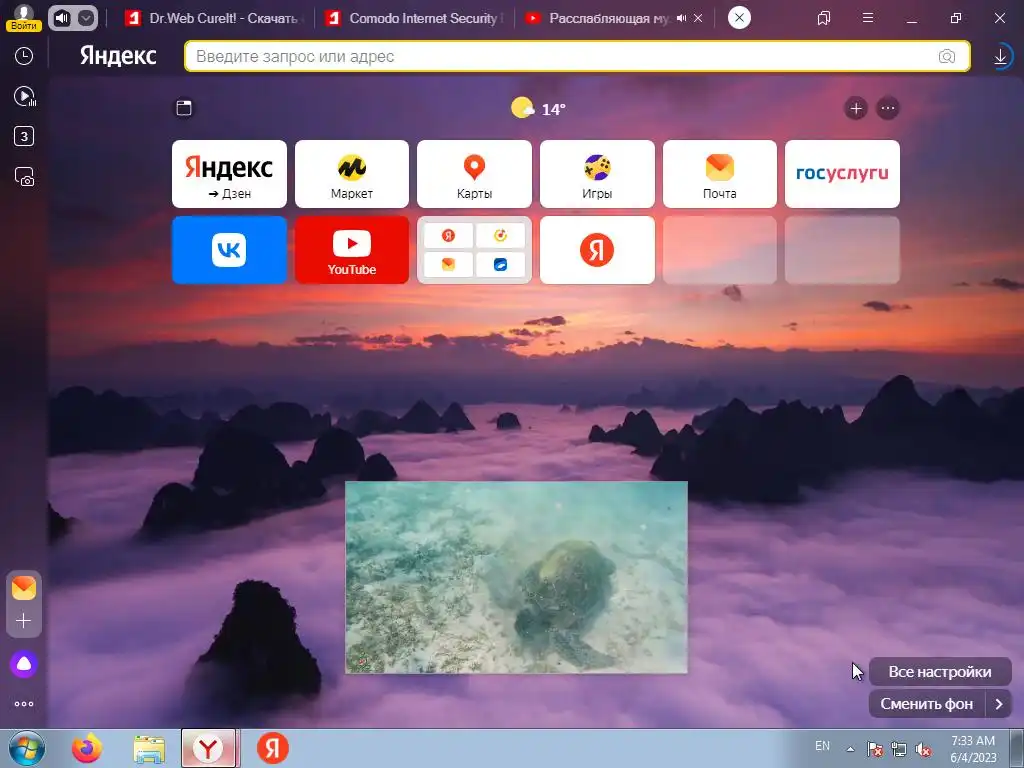The width and height of the screenshot is (1024, 768).
Task: Open screenshot capture tool in sidebar
Action: (x=24, y=177)
